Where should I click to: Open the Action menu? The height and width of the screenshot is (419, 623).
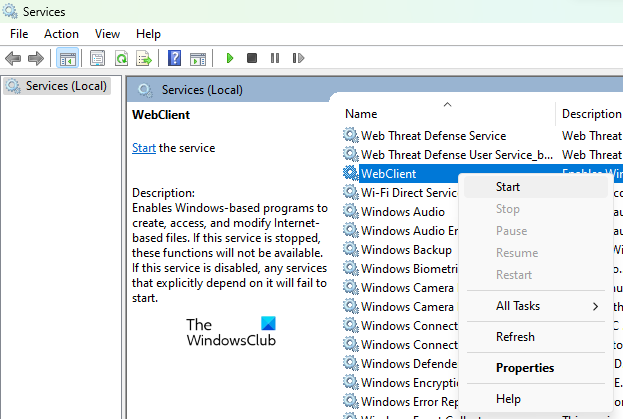pos(61,34)
